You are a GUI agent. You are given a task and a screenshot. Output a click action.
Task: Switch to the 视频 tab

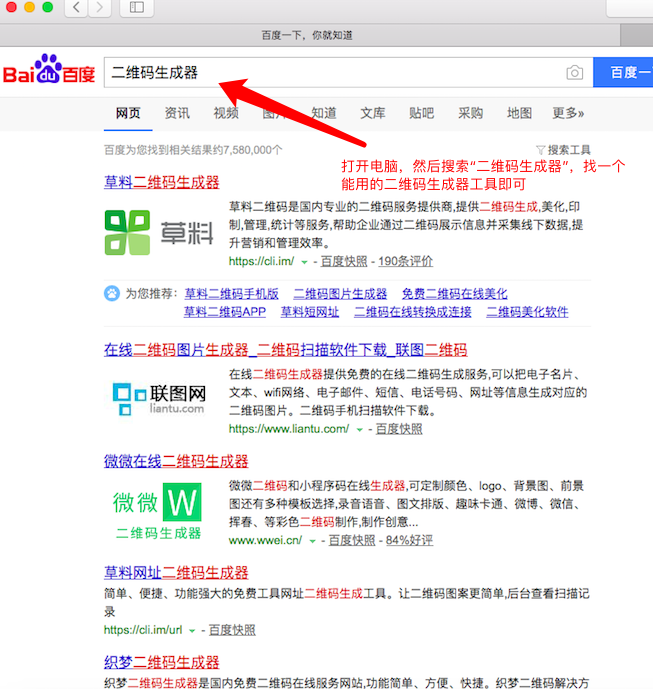pos(226,113)
